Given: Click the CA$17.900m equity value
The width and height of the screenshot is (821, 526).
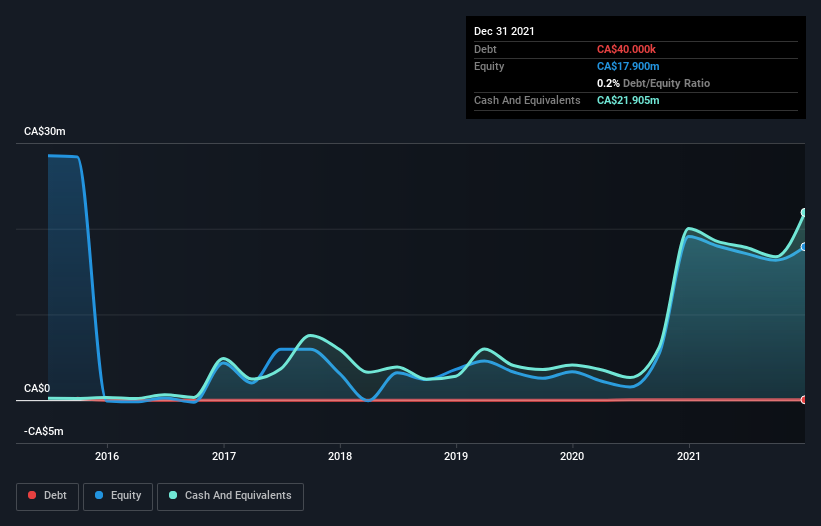Looking at the screenshot, I should [628, 66].
